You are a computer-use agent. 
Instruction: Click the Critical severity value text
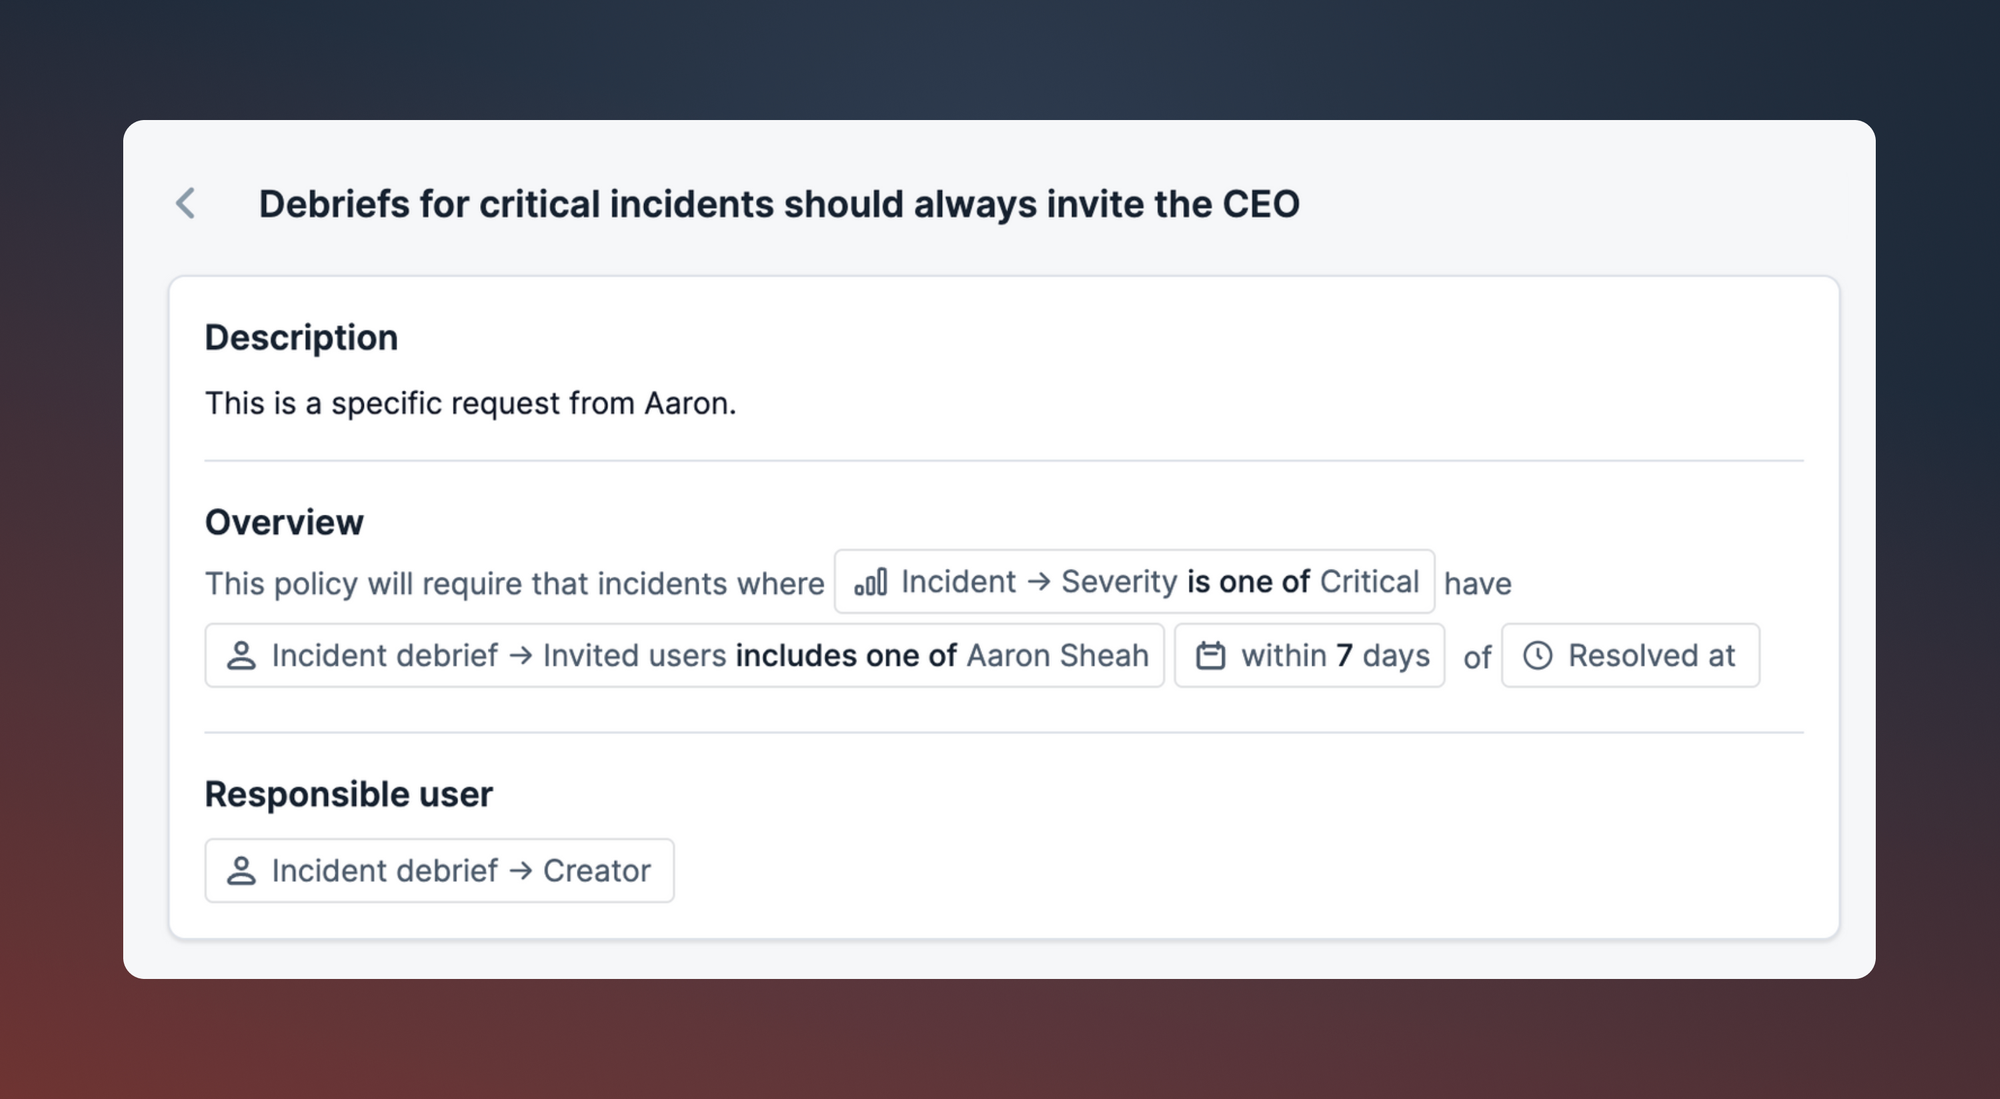click(1369, 582)
